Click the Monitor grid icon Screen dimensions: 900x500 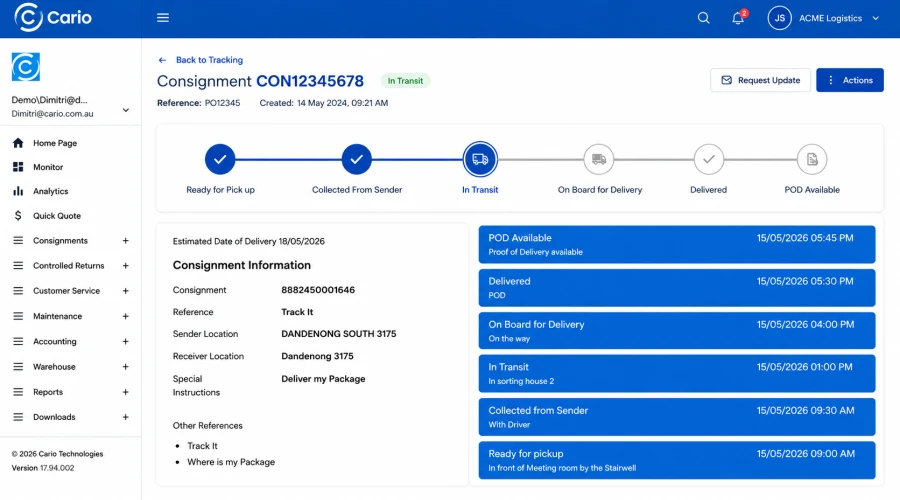pos(18,167)
